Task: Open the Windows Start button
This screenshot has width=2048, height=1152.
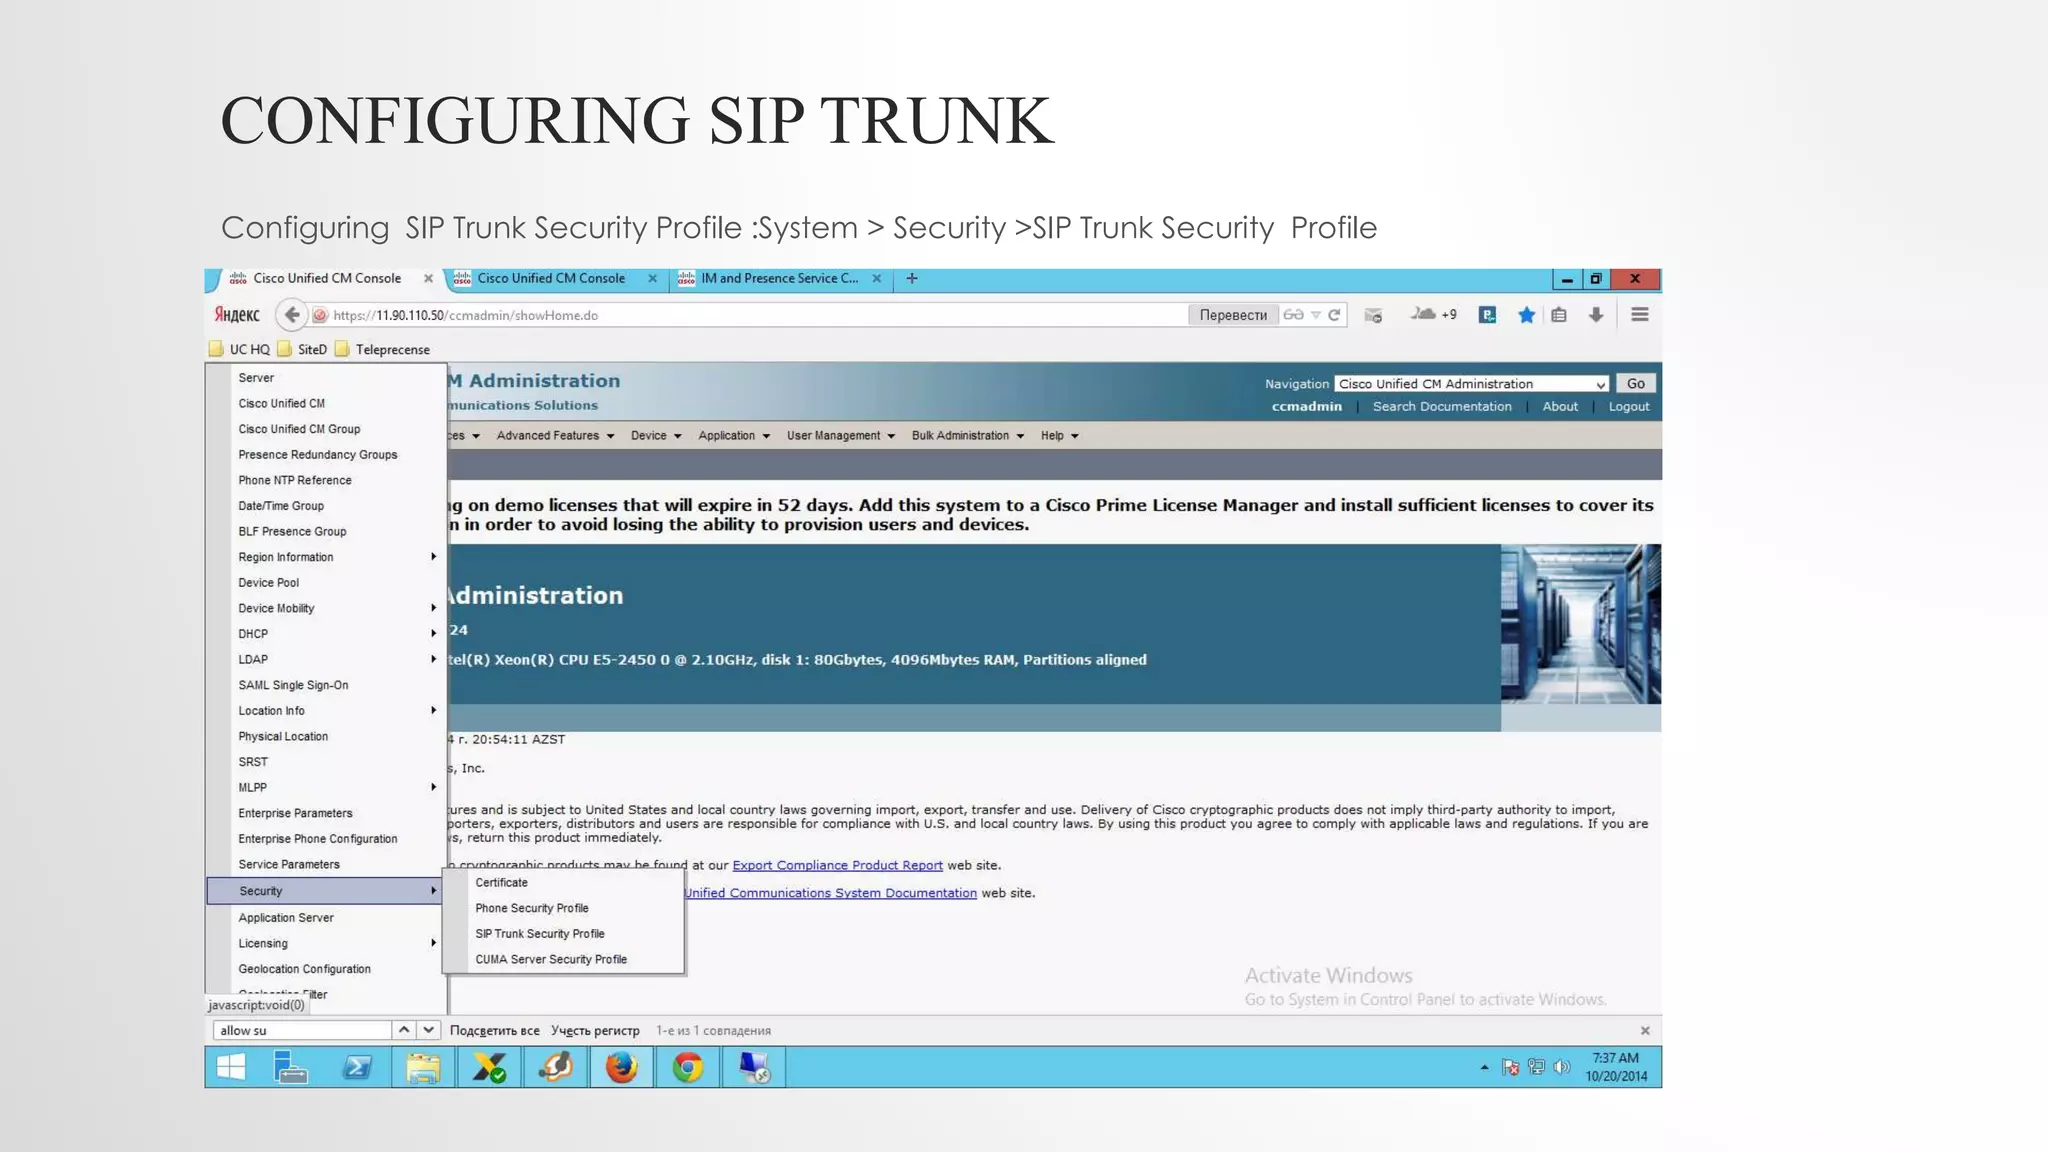Action: click(x=231, y=1067)
